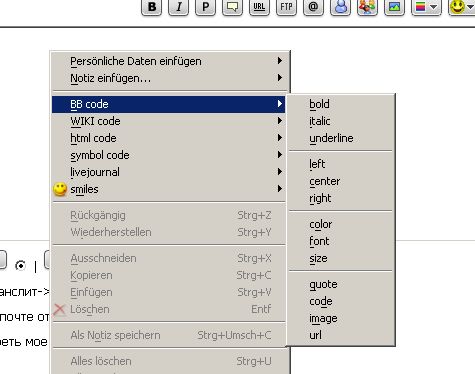
Task: Click the P paragraph toolbar button
Action: pyautogui.click(x=206, y=7)
